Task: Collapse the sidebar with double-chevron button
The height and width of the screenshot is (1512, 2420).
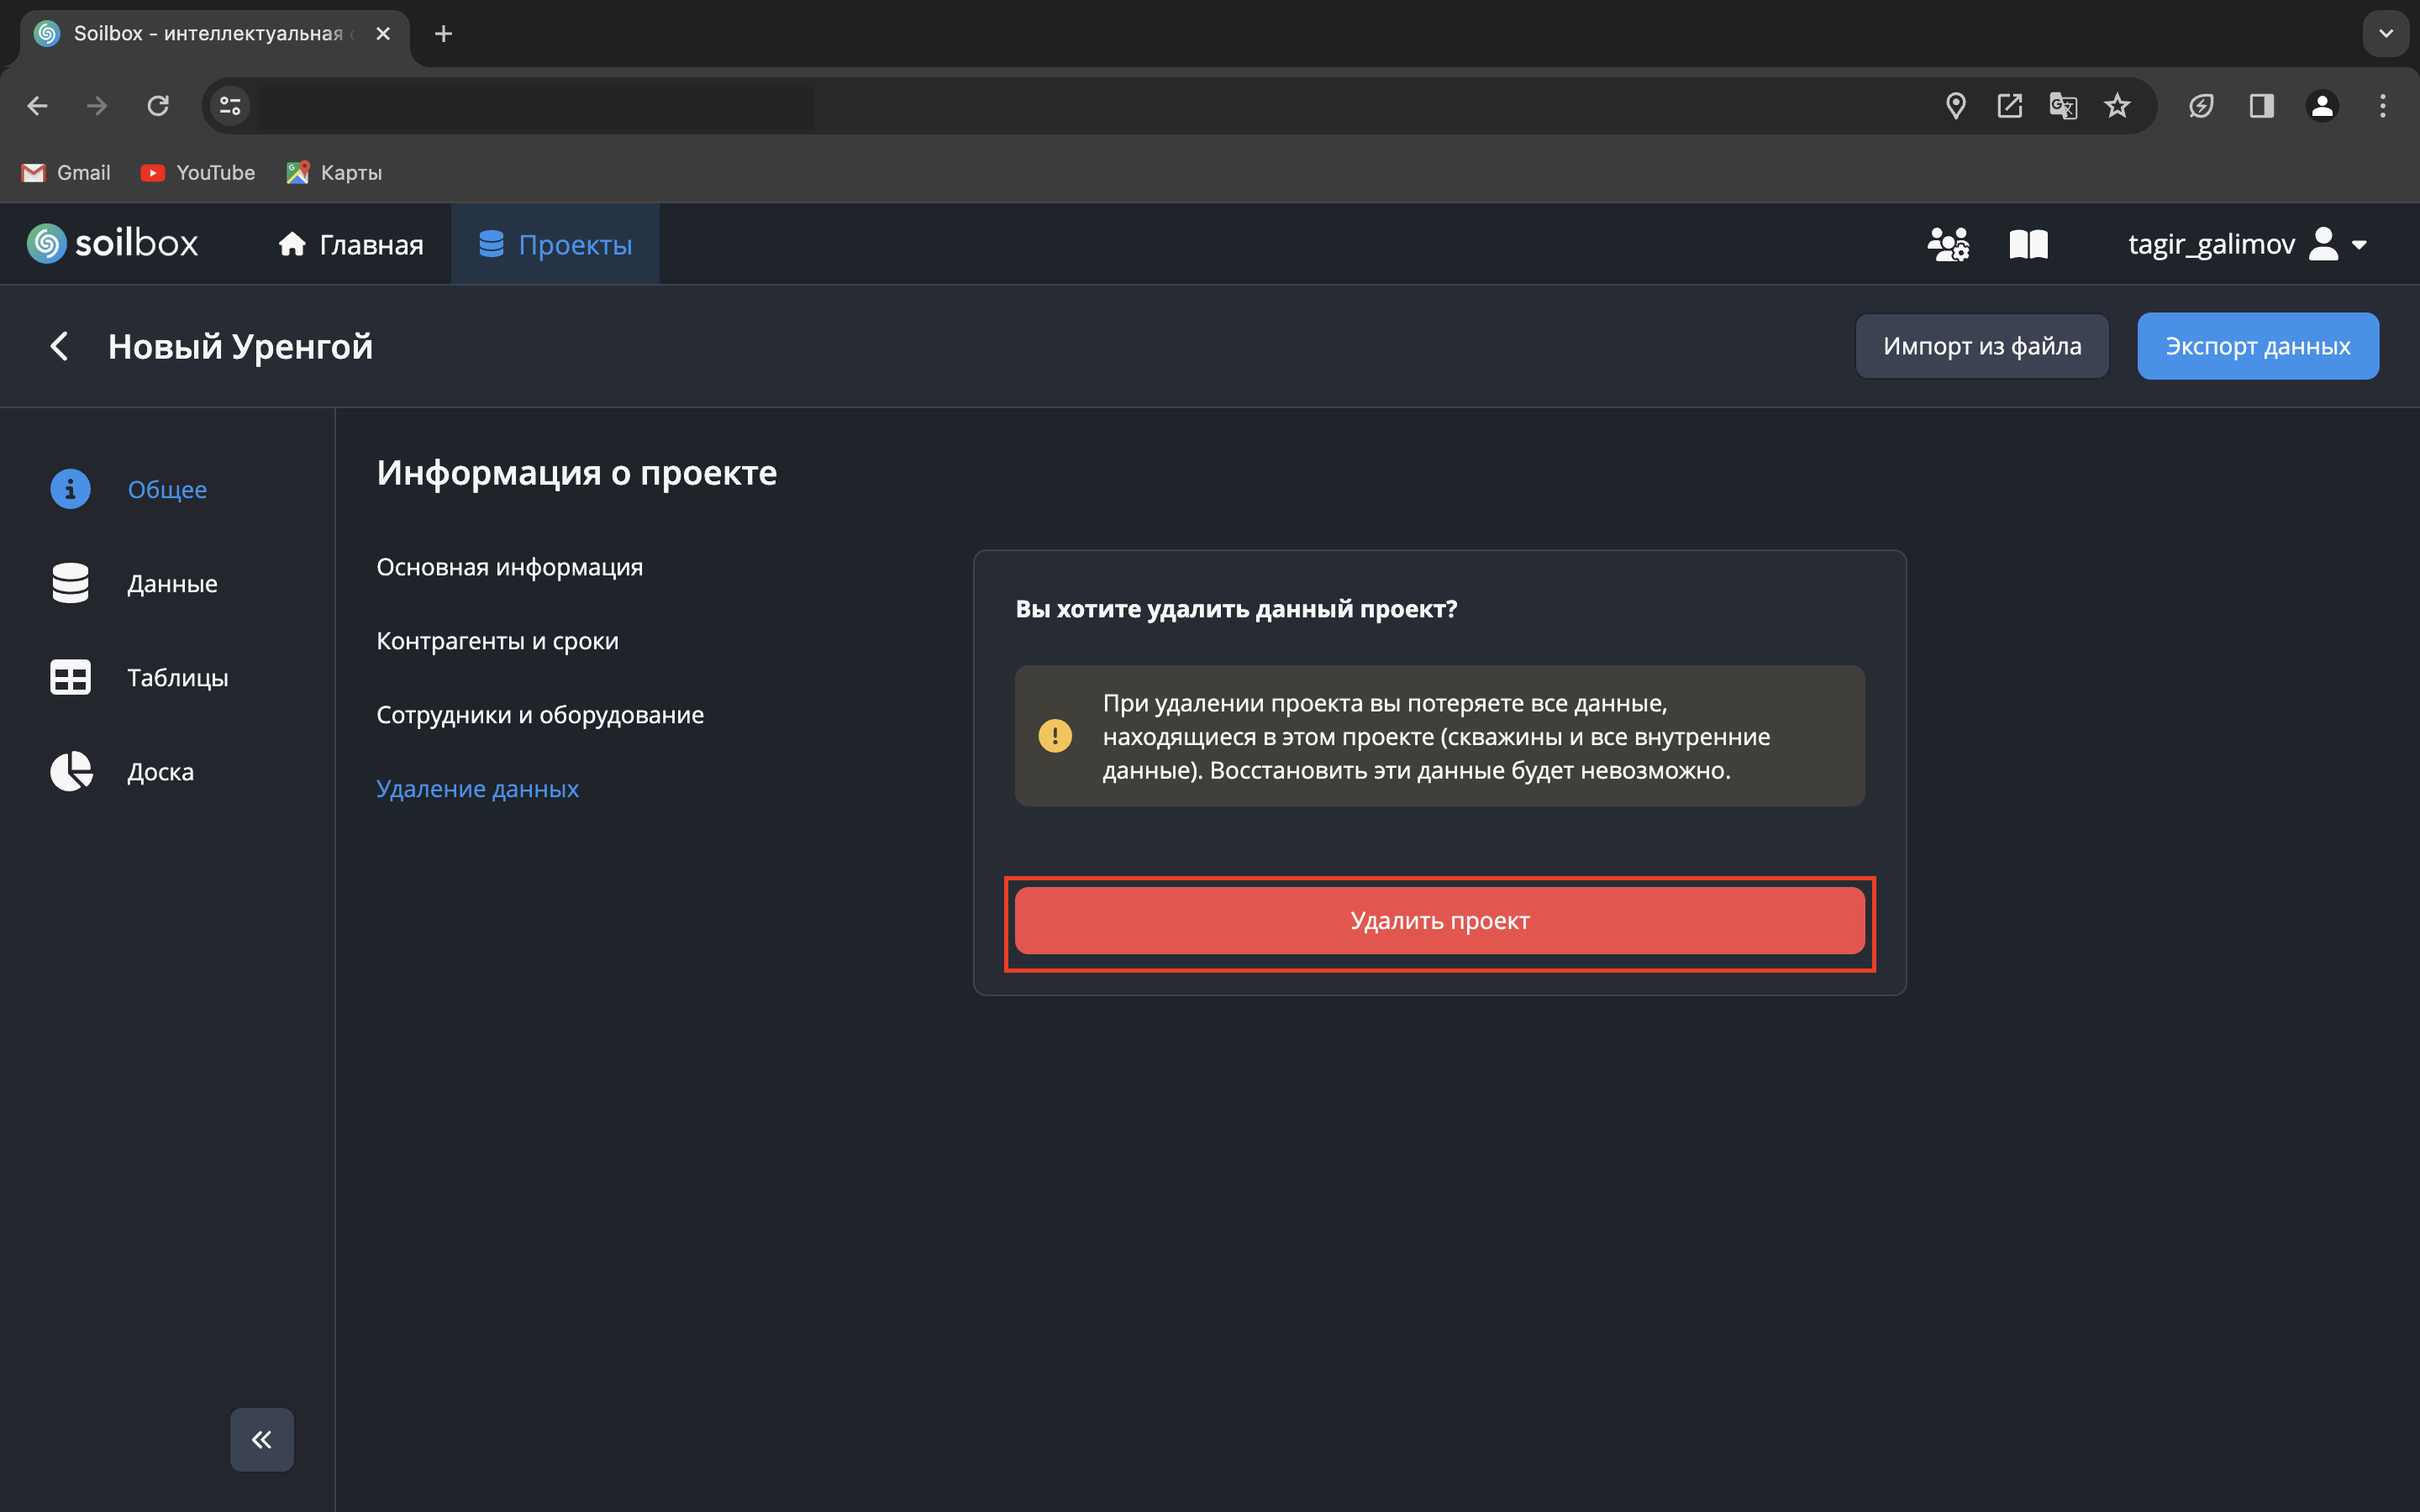Action: (262, 1439)
